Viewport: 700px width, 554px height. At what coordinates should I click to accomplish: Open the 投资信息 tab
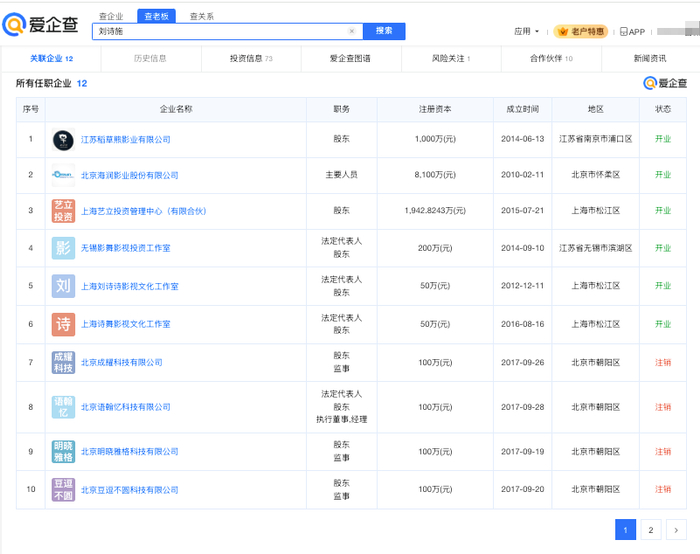[x=251, y=59]
